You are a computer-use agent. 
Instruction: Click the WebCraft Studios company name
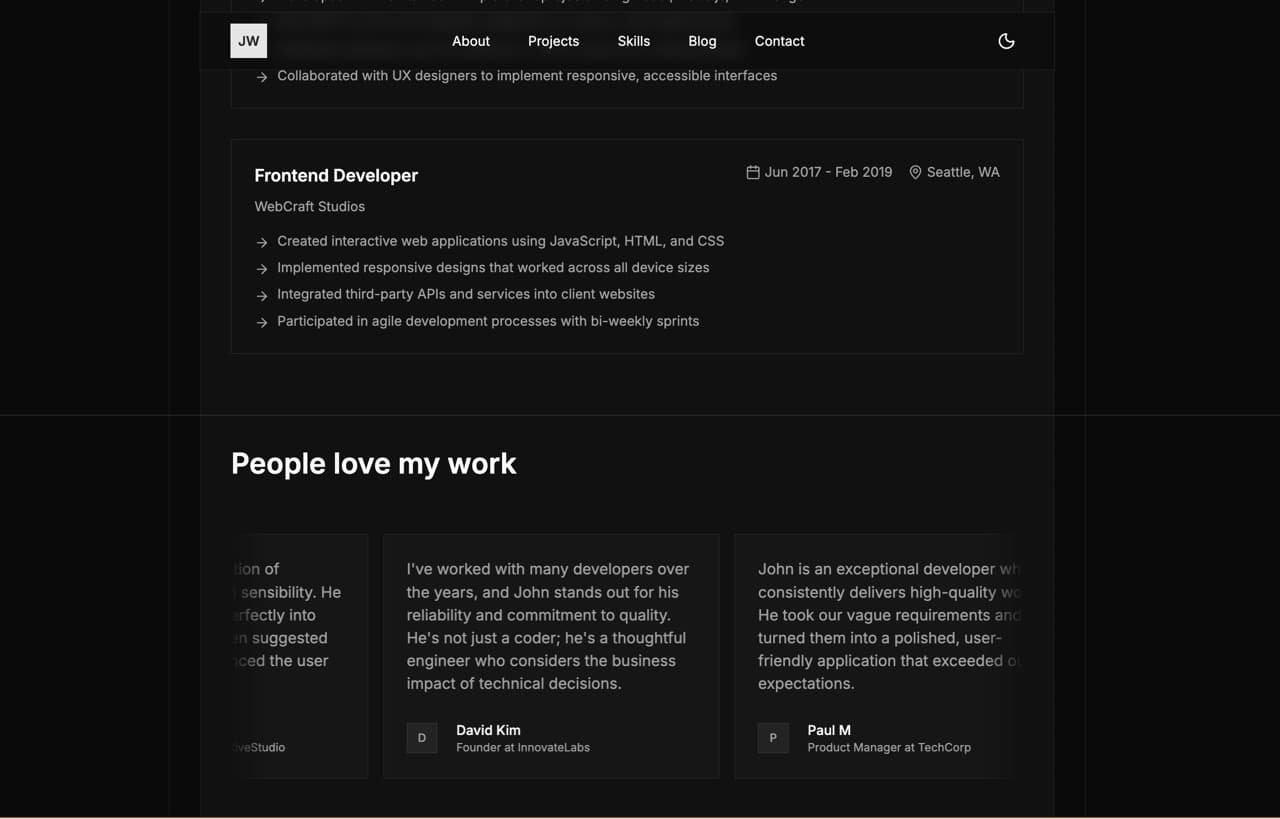[310, 206]
